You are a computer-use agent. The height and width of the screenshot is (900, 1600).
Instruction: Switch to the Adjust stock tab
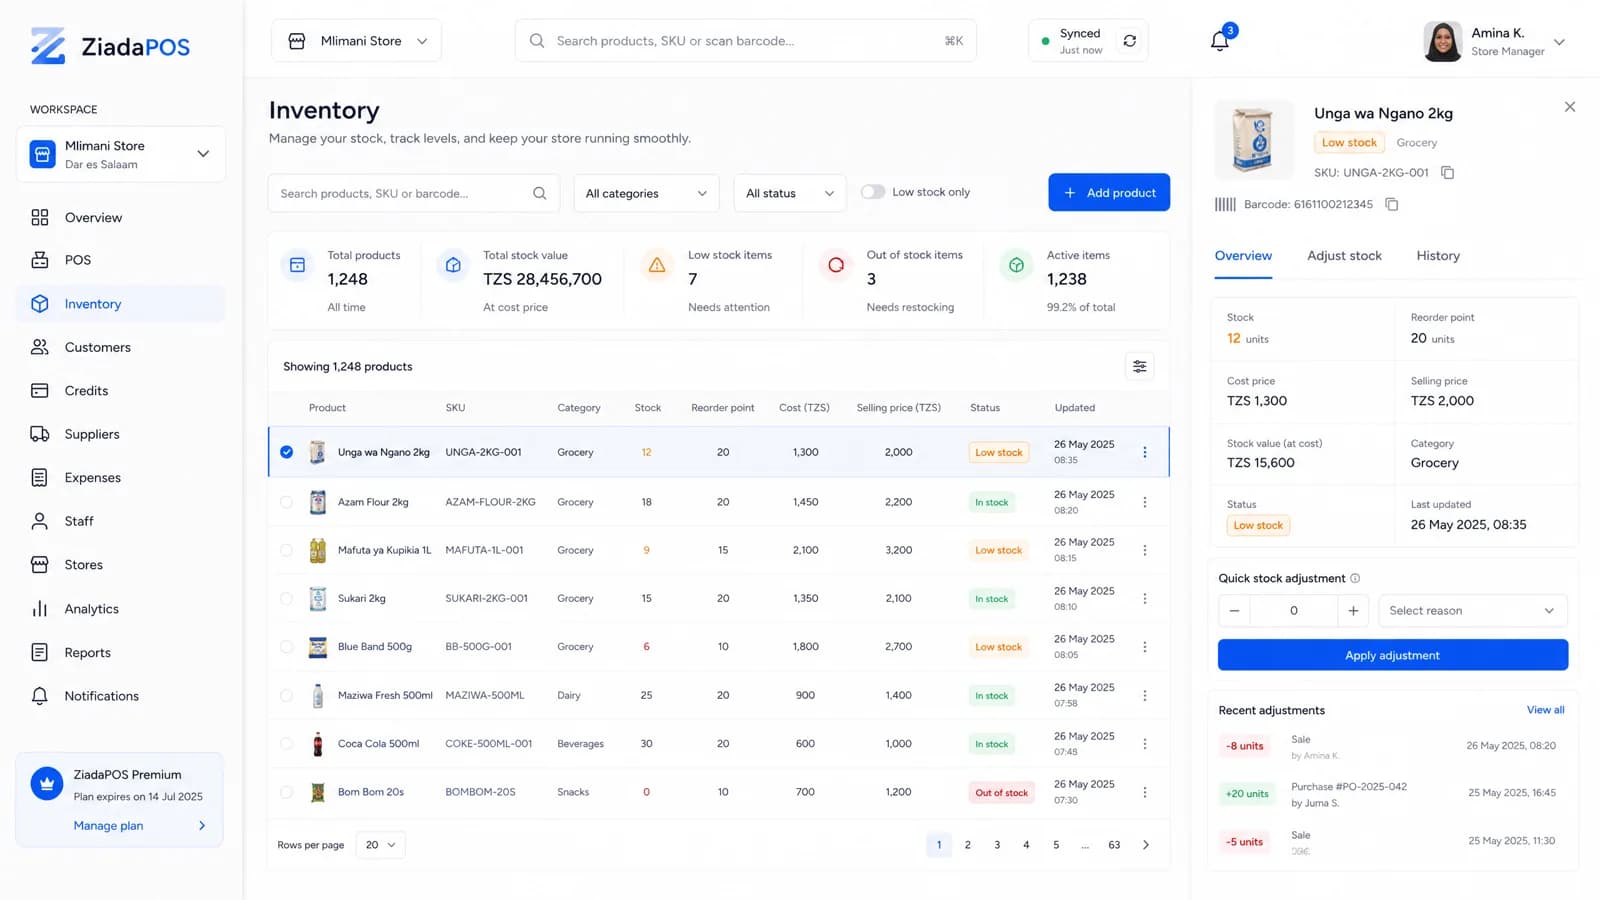coord(1344,256)
